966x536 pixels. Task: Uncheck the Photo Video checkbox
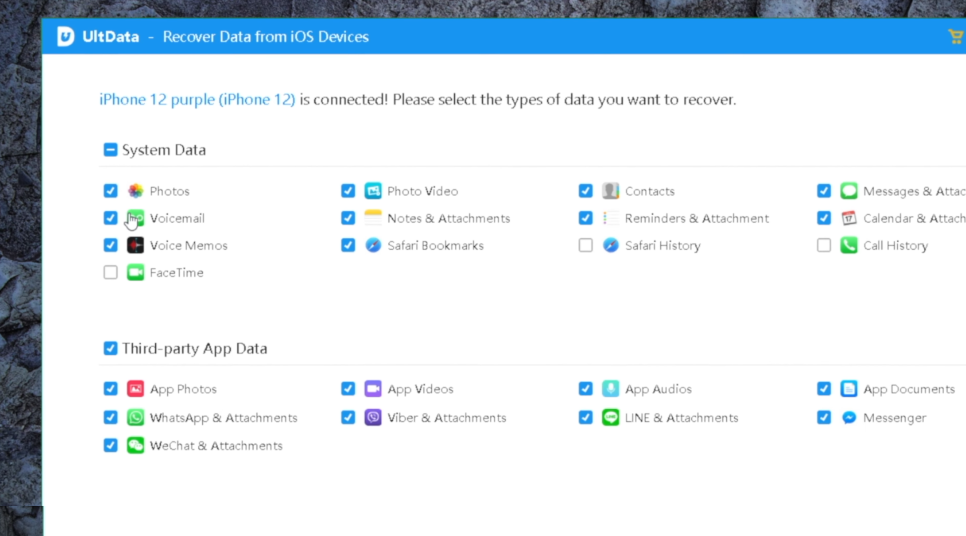pyautogui.click(x=348, y=191)
